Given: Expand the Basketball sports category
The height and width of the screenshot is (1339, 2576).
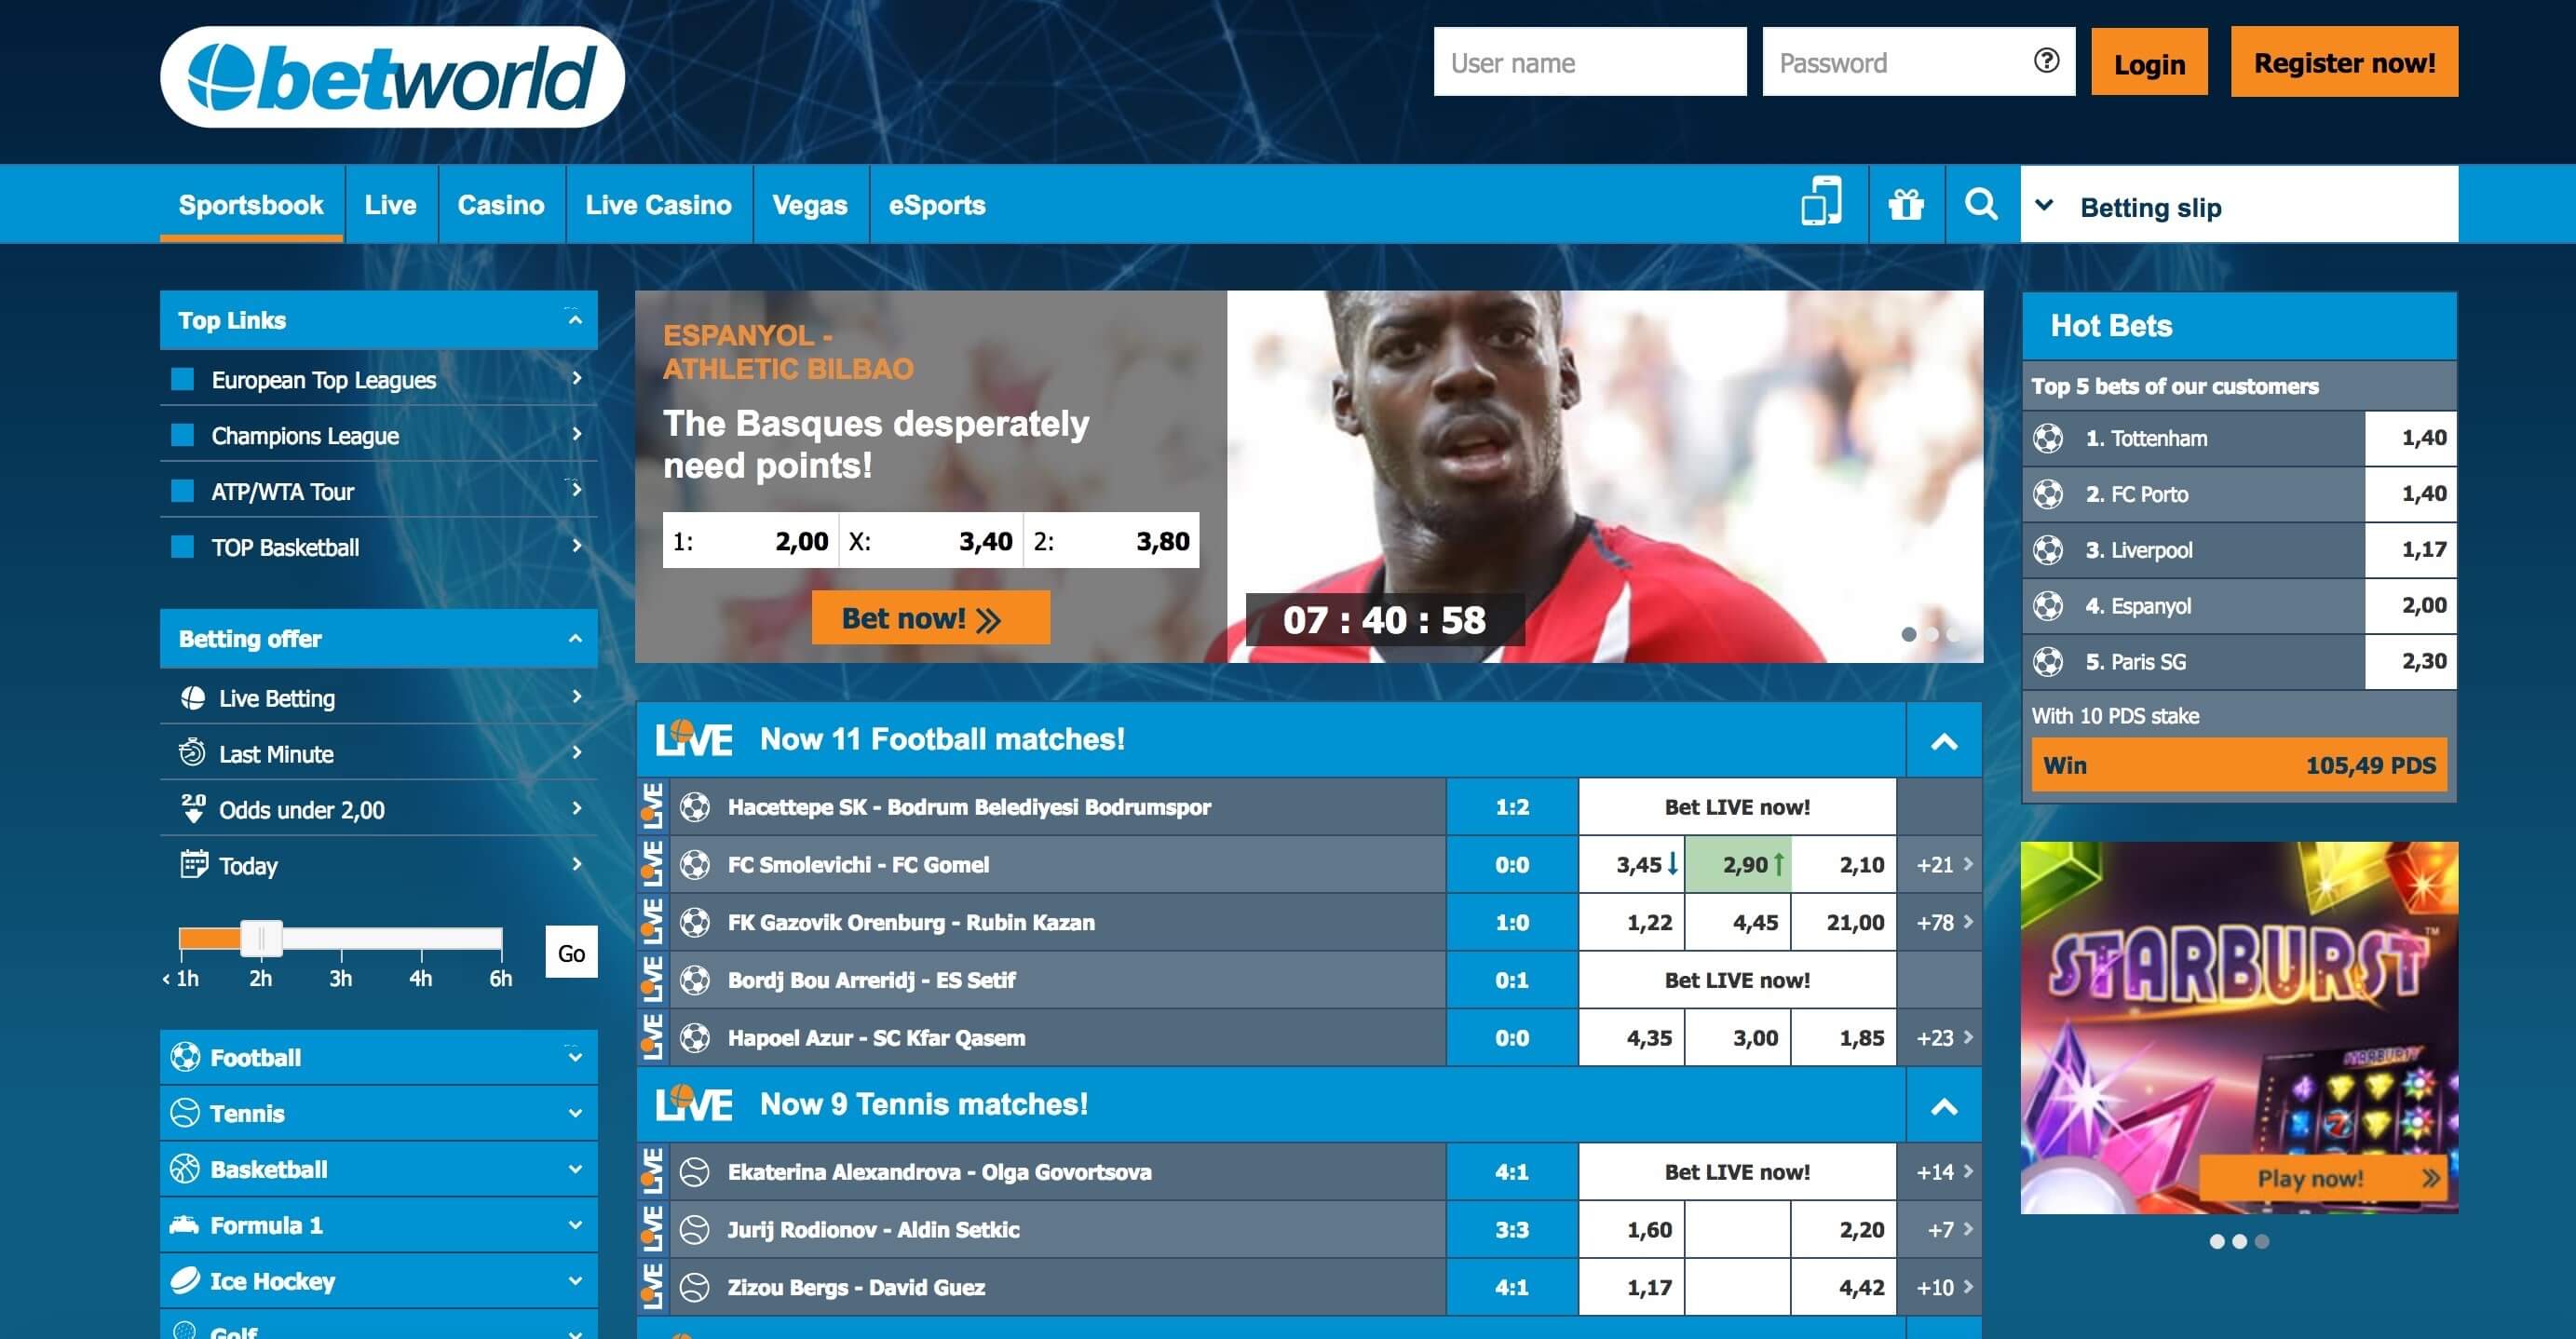Looking at the screenshot, I should click(x=575, y=1168).
